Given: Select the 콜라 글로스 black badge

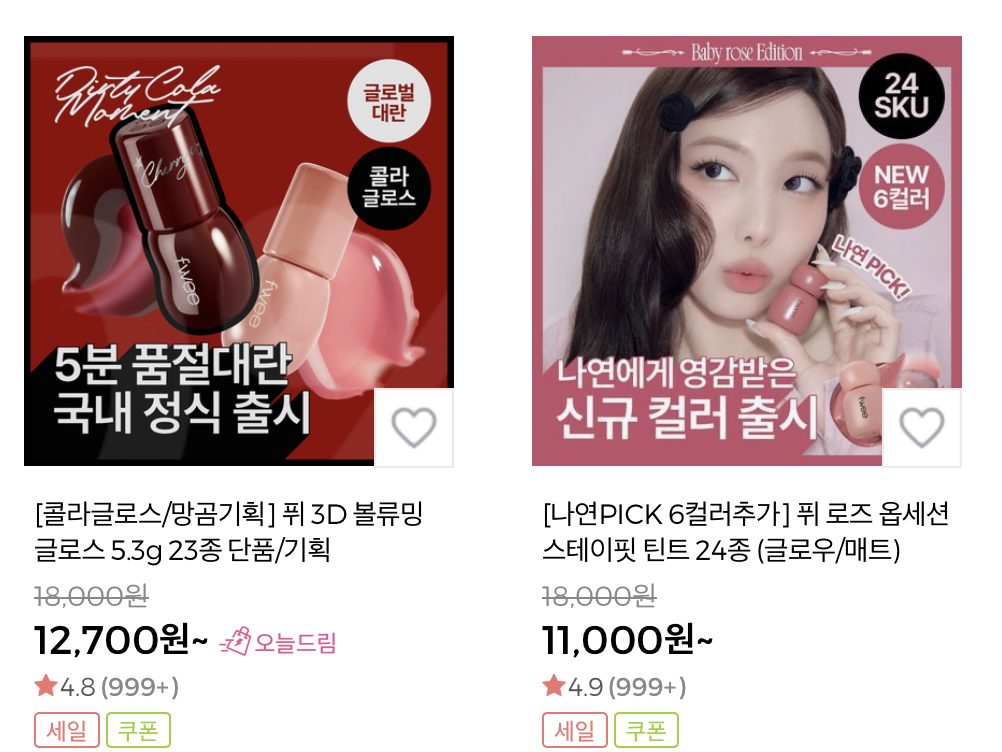Looking at the screenshot, I should point(389,187).
